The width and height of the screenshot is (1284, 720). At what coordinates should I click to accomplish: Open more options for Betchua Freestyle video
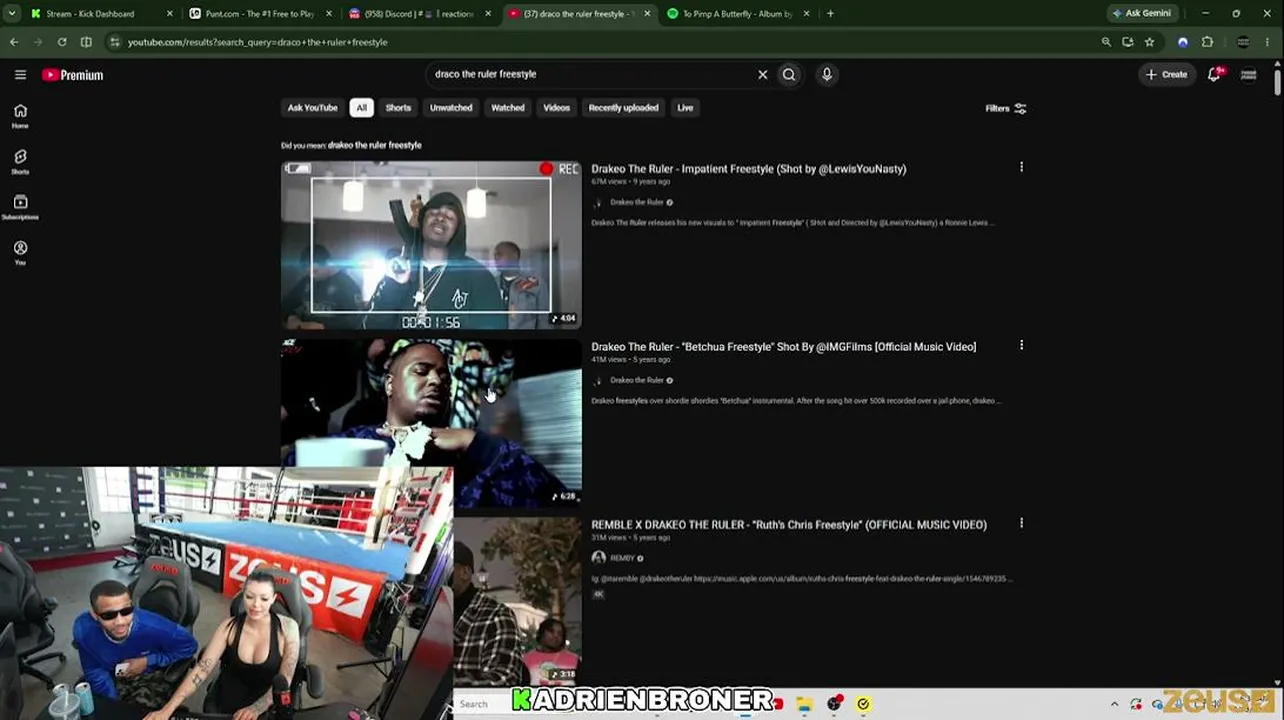tap(1021, 346)
